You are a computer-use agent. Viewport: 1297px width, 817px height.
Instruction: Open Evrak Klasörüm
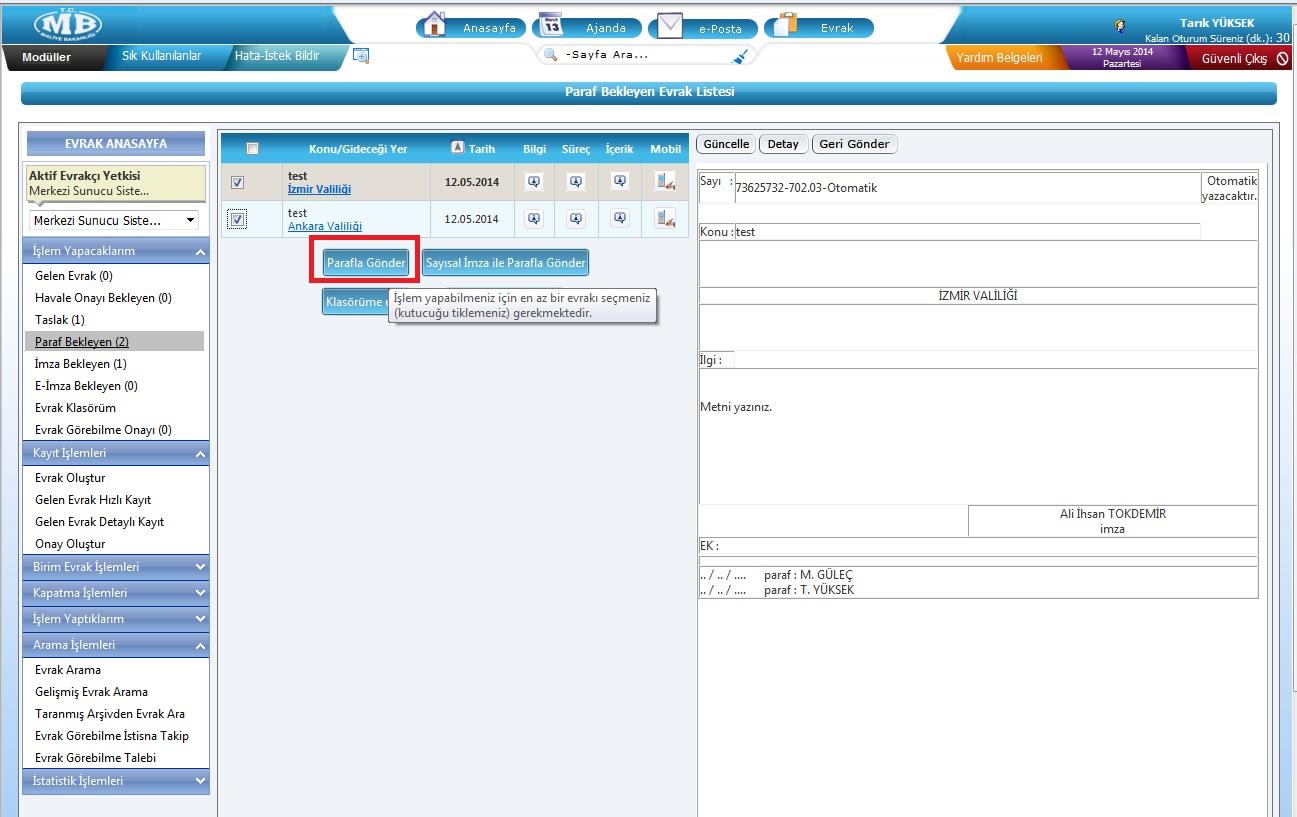tap(75, 408)
